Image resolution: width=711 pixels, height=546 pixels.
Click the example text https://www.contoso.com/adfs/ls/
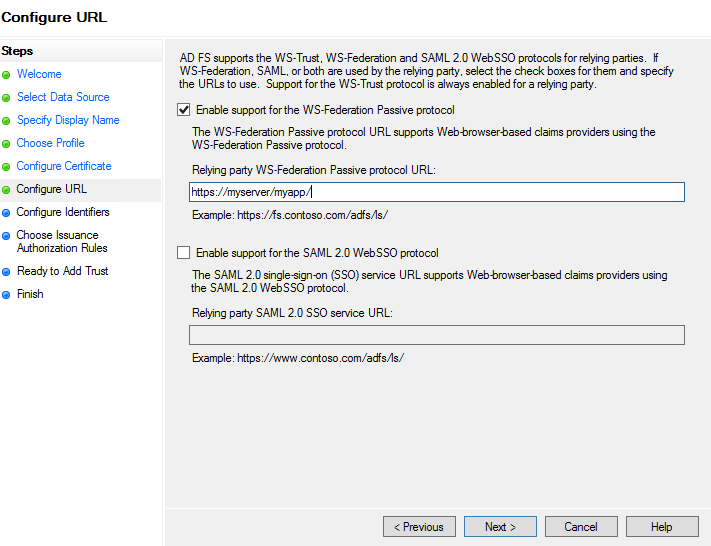321,358
